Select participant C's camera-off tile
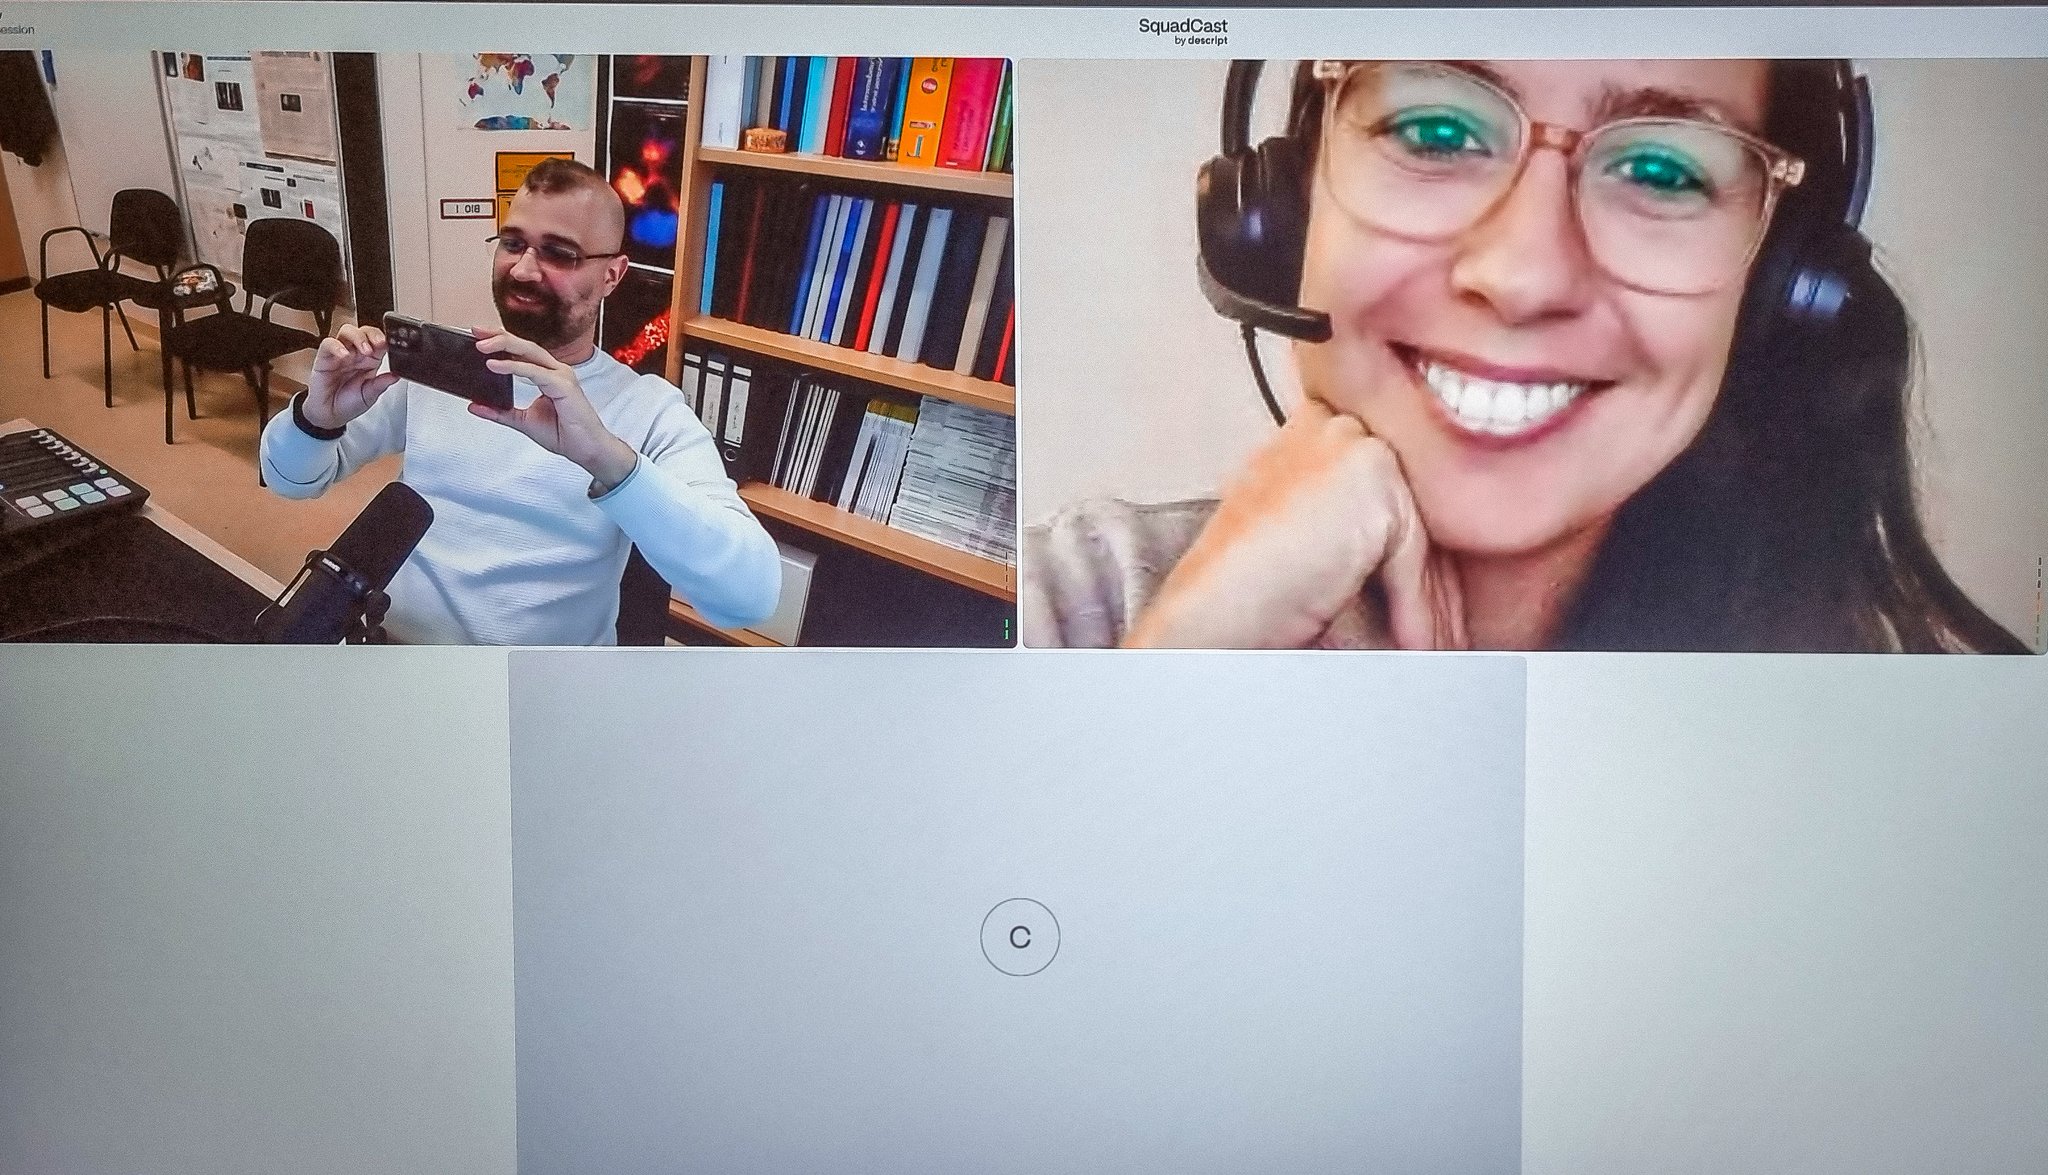Viewport: 2048px width, 1175px height. [1018, 915]
